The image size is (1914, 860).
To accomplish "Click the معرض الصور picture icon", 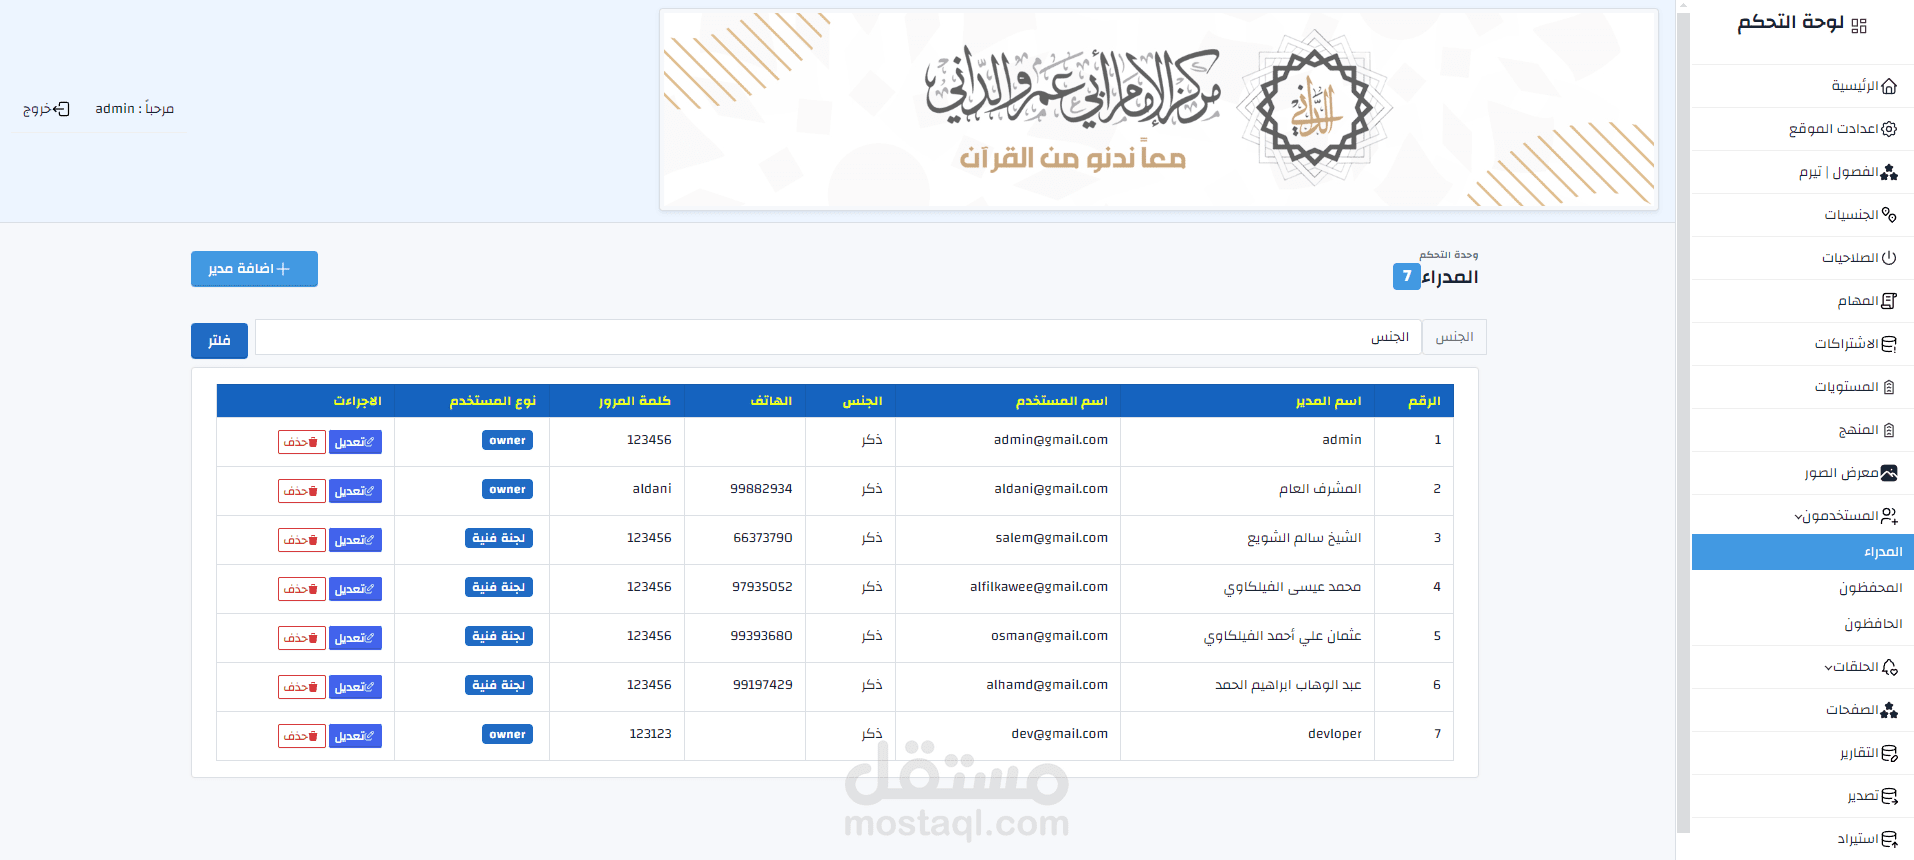I will pos(1889,473).
